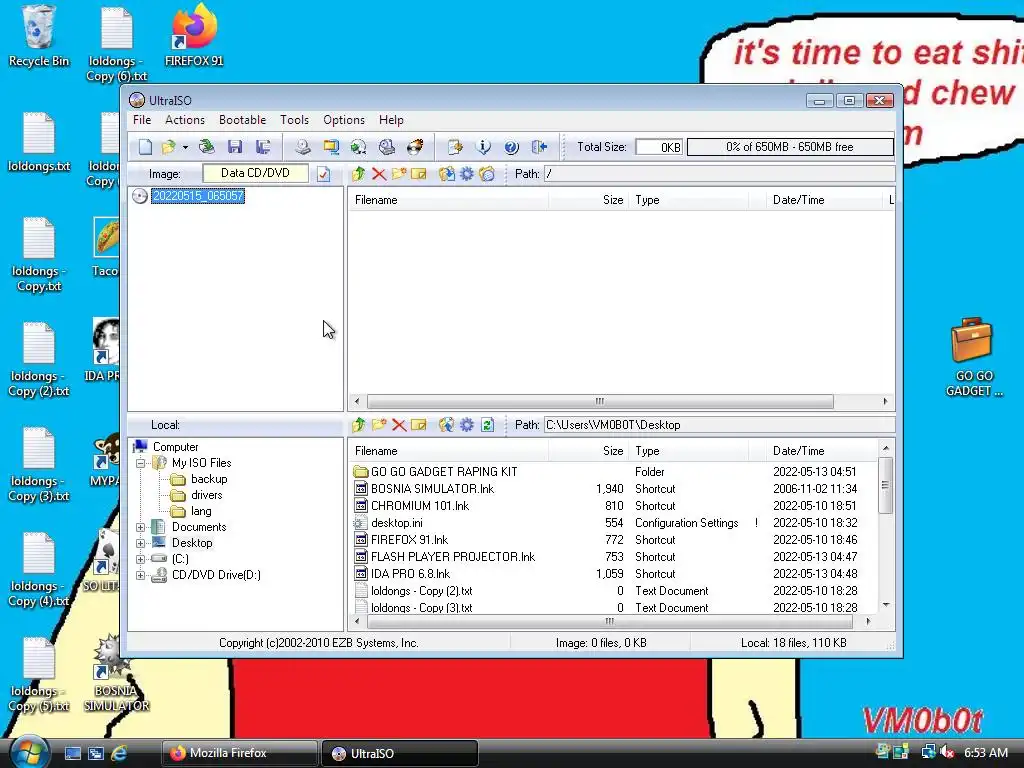Click the Exit door icon in toolbar

pos(539,147)
